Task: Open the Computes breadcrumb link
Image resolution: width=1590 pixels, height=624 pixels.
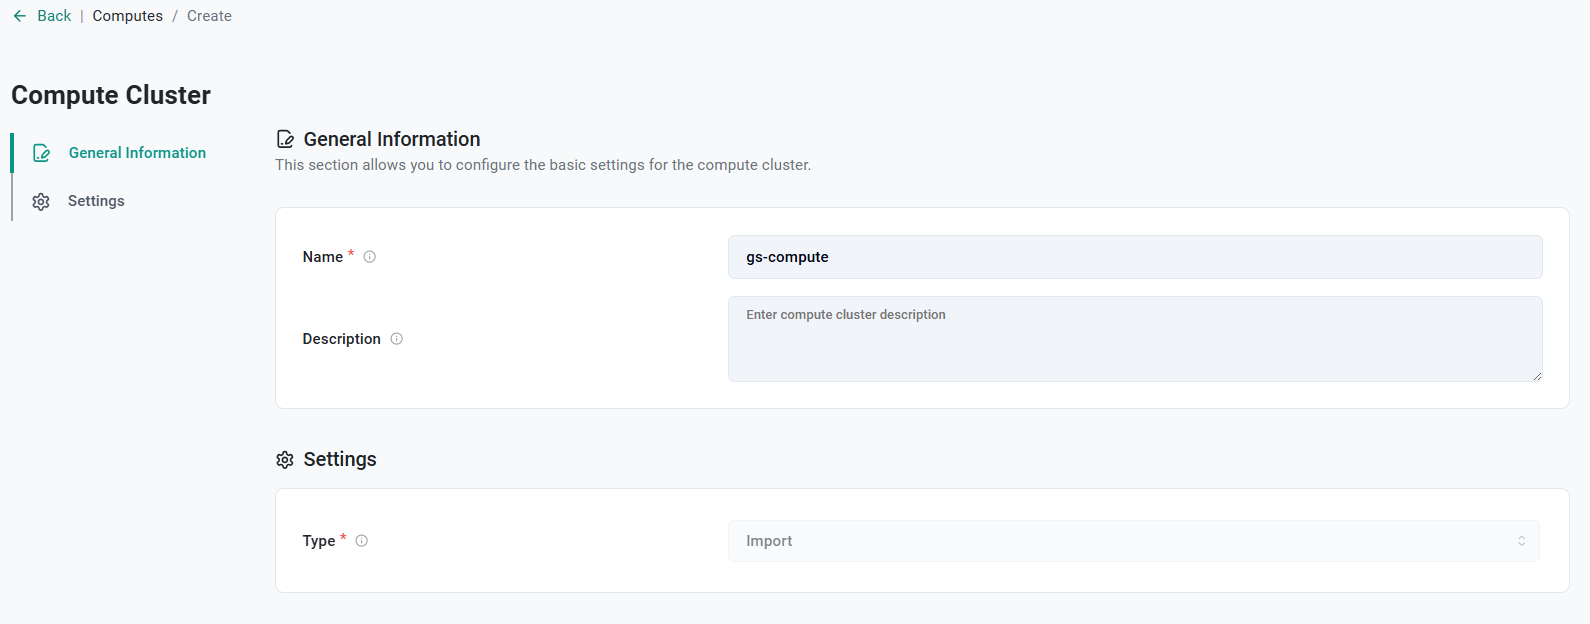Action: tap(127, 16)
